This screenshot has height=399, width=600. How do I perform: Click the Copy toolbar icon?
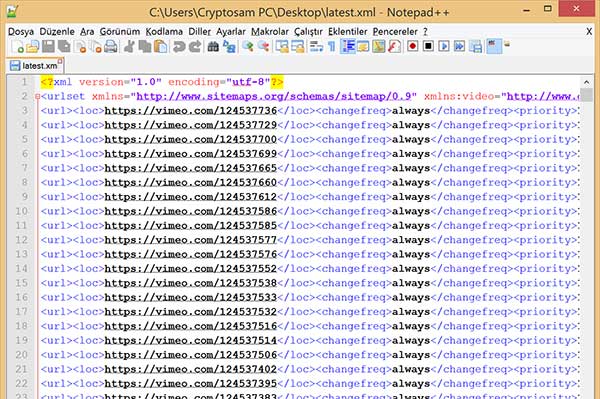point(145,46)
